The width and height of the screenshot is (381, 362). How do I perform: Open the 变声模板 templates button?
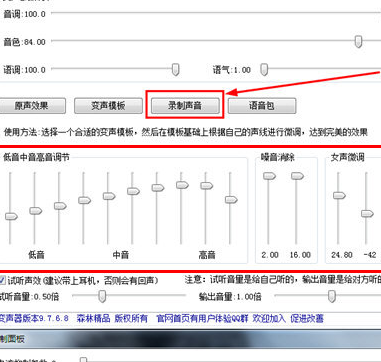tap(108, 106)
